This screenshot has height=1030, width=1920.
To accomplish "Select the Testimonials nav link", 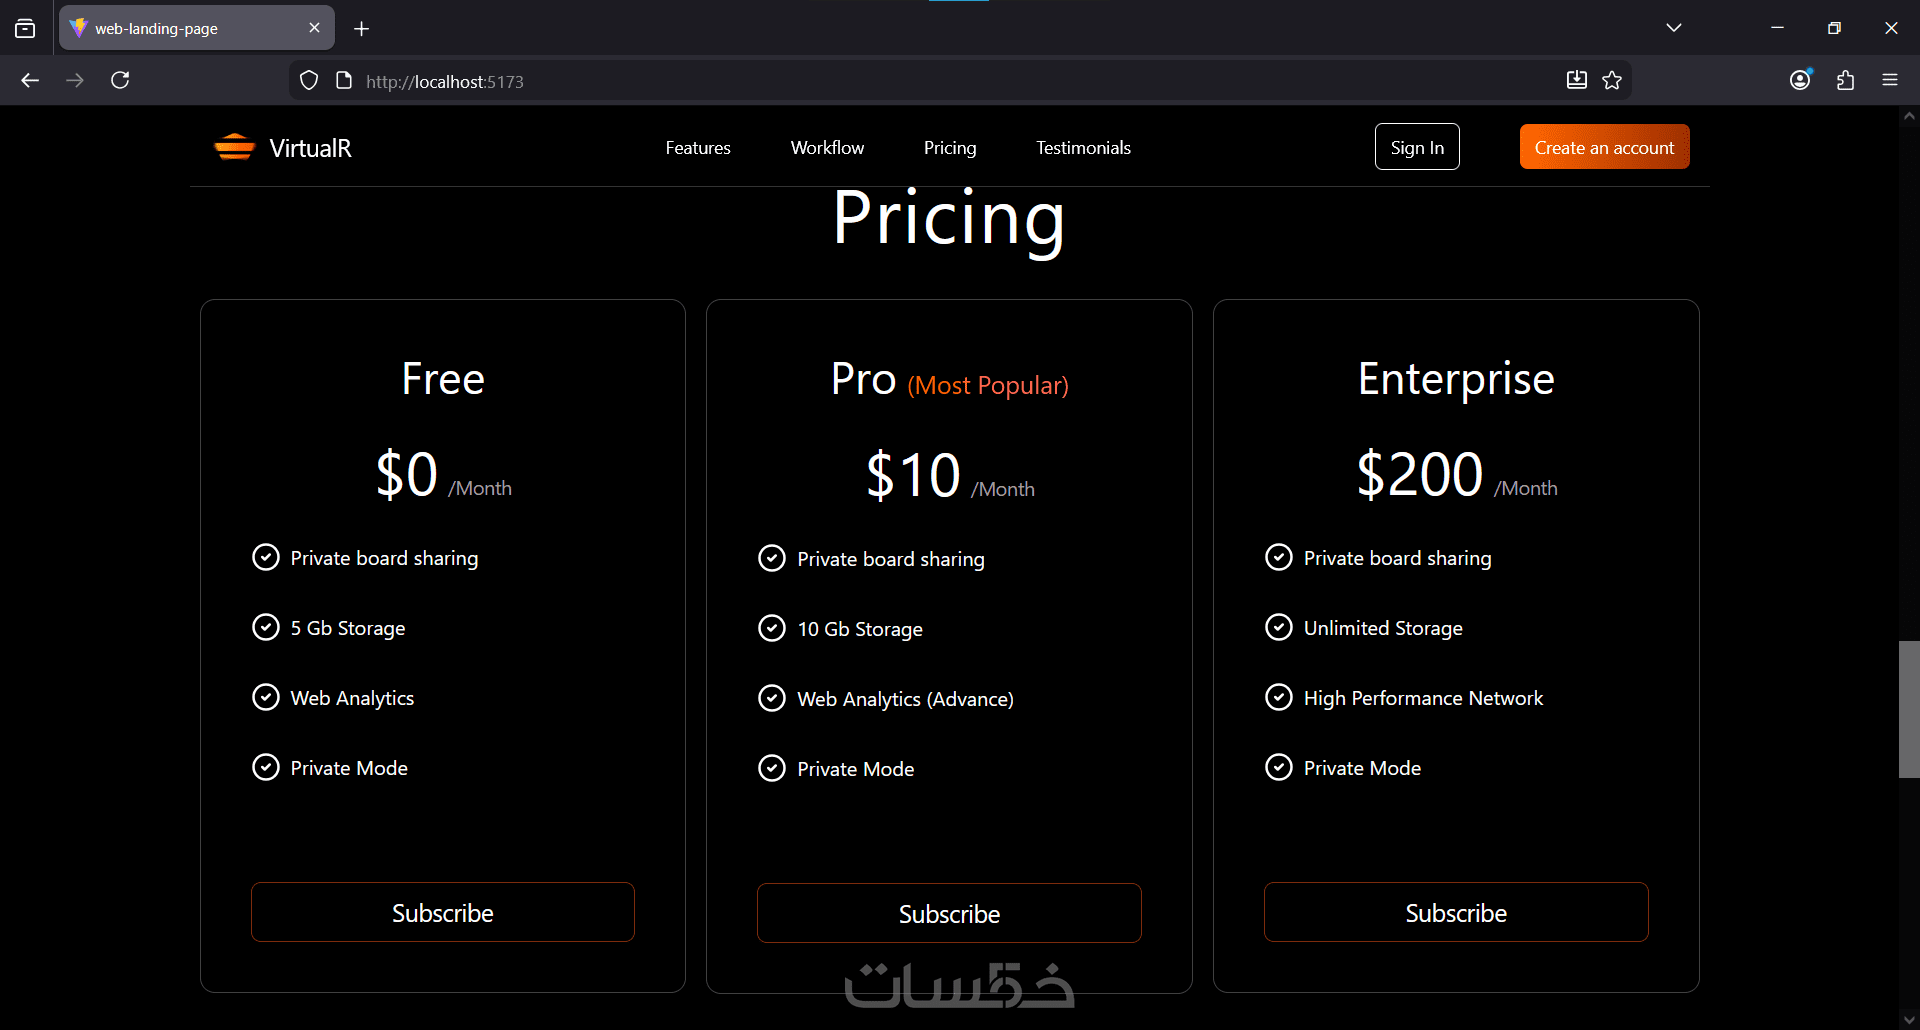I will 1083,148.
